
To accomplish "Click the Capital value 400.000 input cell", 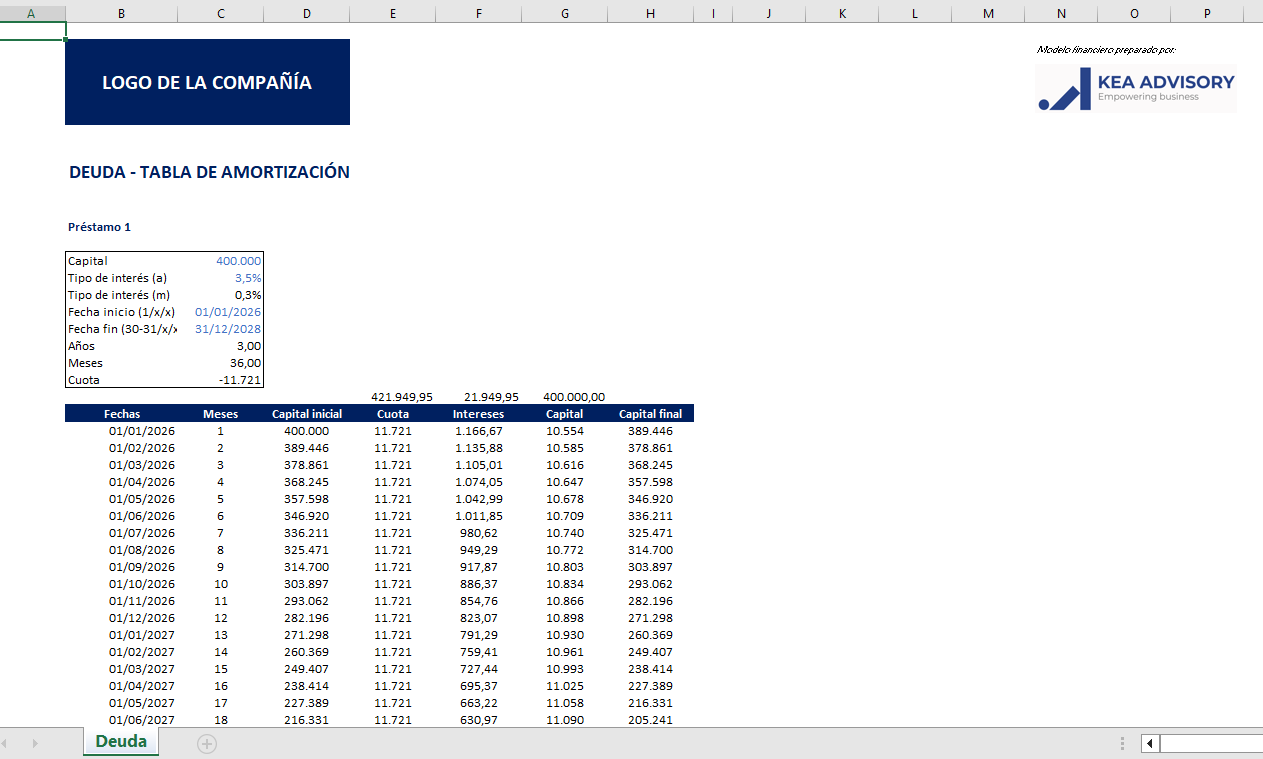I will [238, 261].
